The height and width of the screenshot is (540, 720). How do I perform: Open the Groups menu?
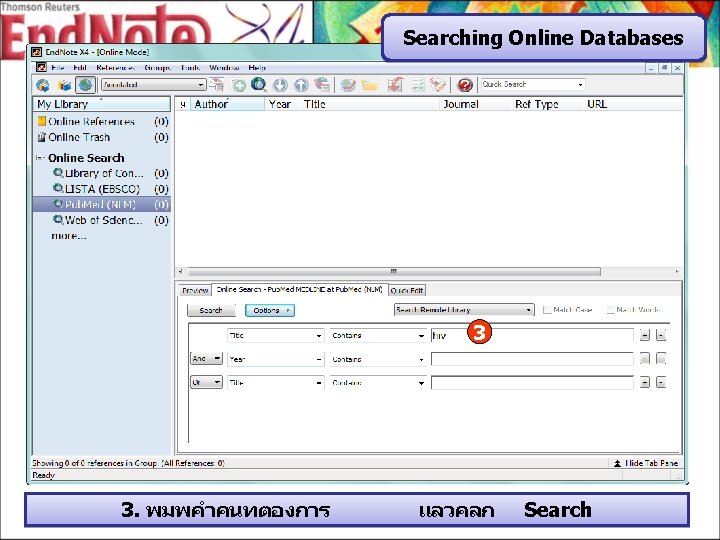(x=158, y=68)
